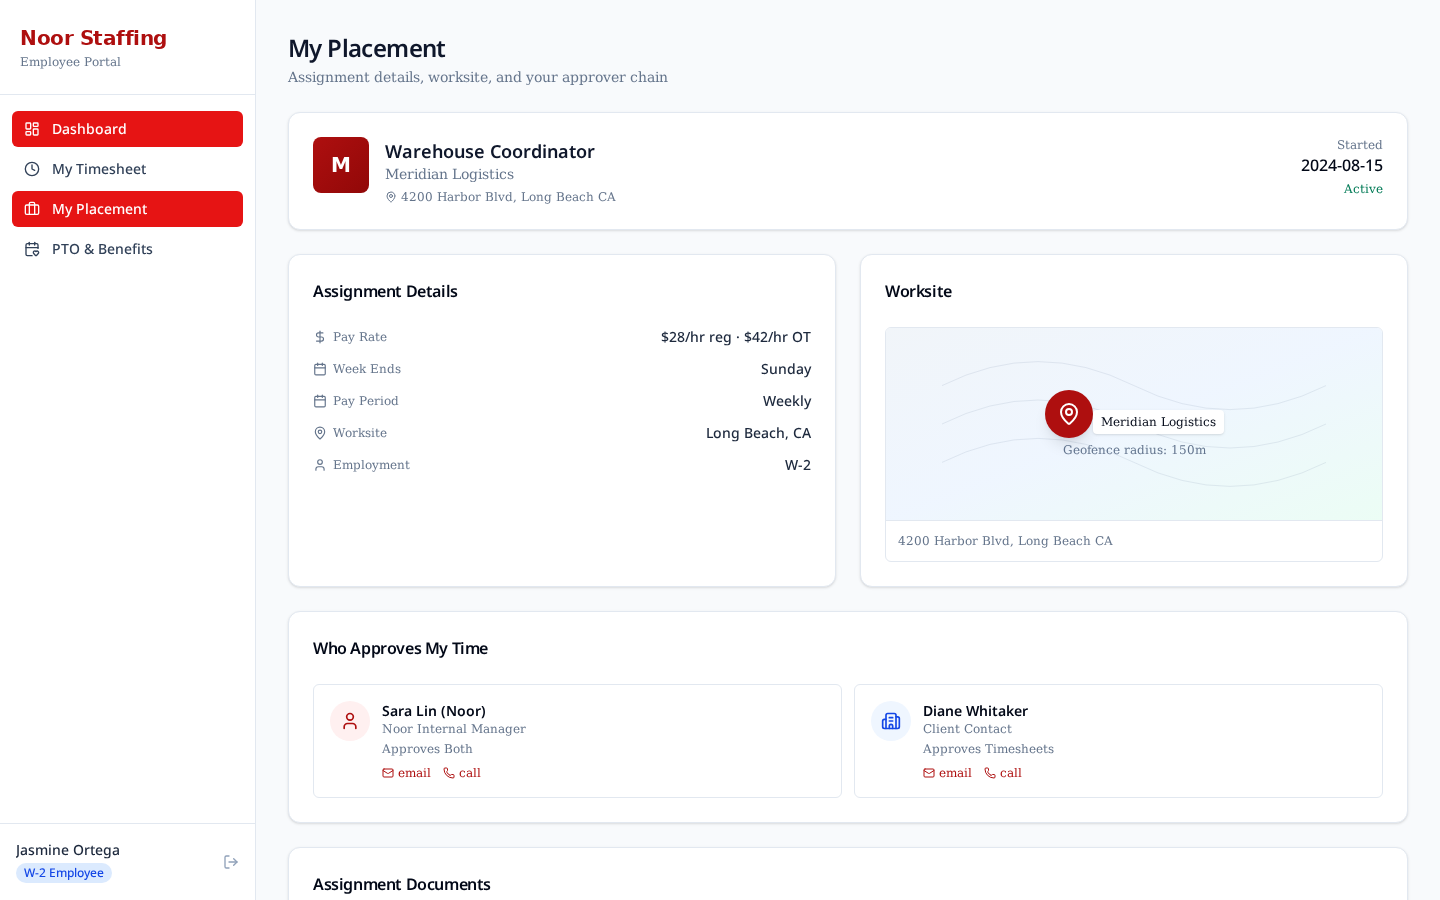Viewport: 1440px width, 900px height.
Task: Email Diane Whitaker
Action: [947, 773]
